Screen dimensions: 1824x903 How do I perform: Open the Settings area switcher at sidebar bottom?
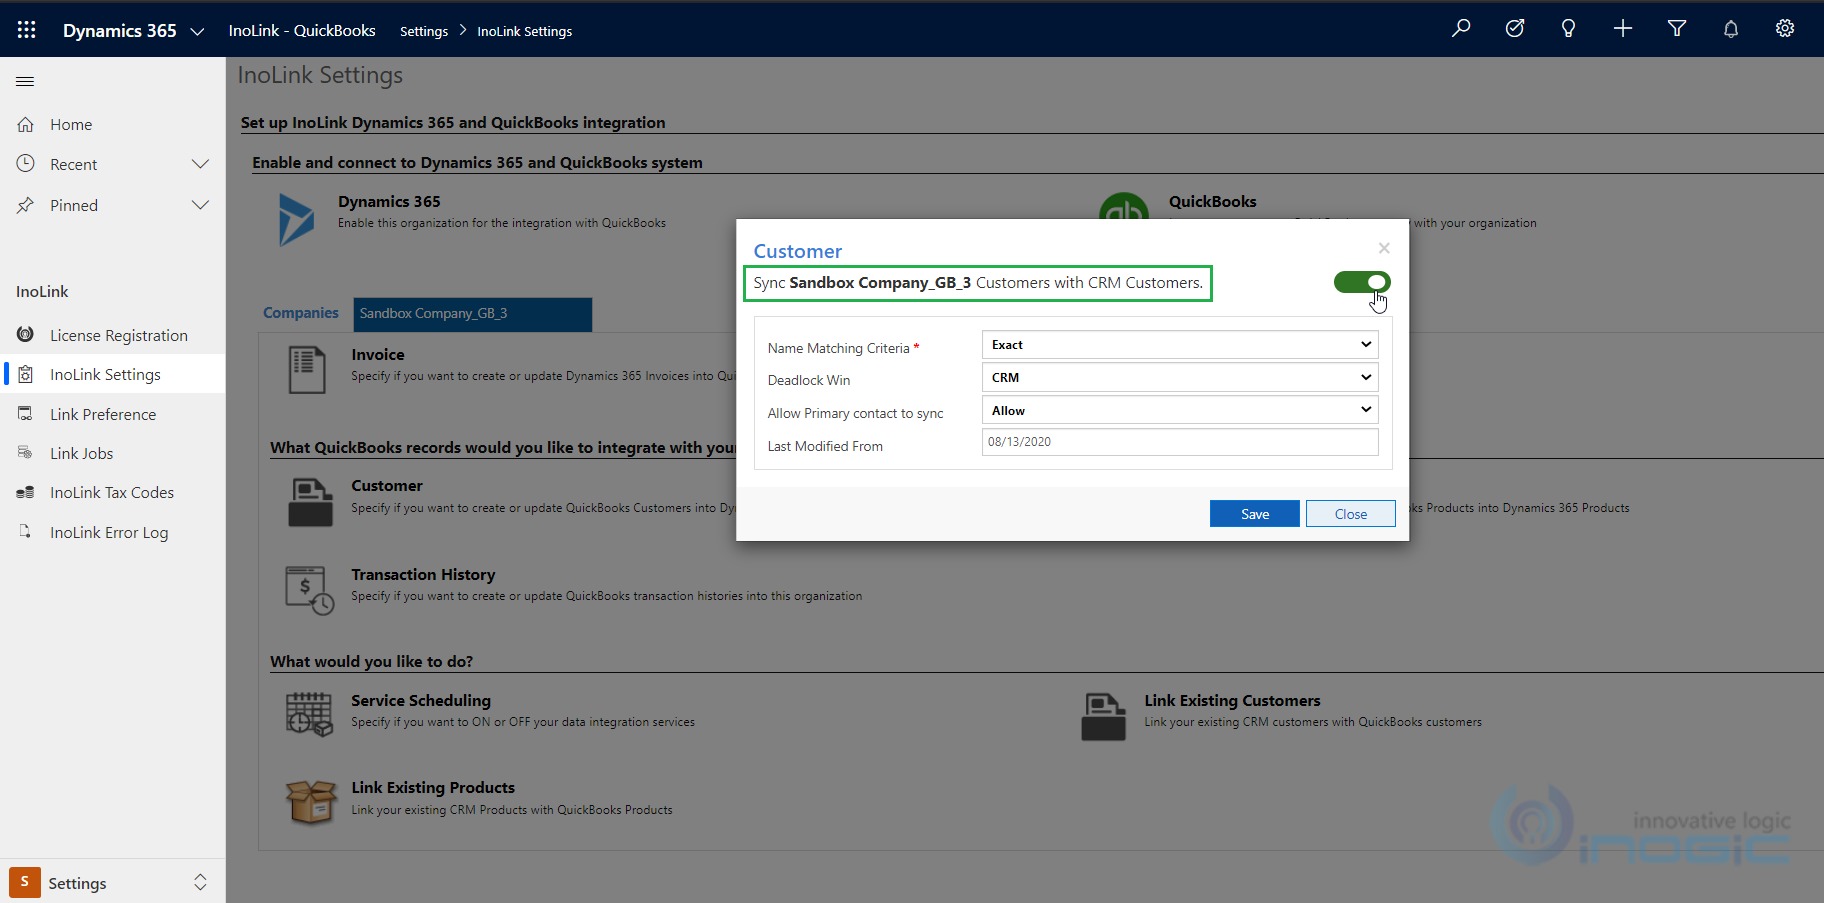(x=112, y=883)
